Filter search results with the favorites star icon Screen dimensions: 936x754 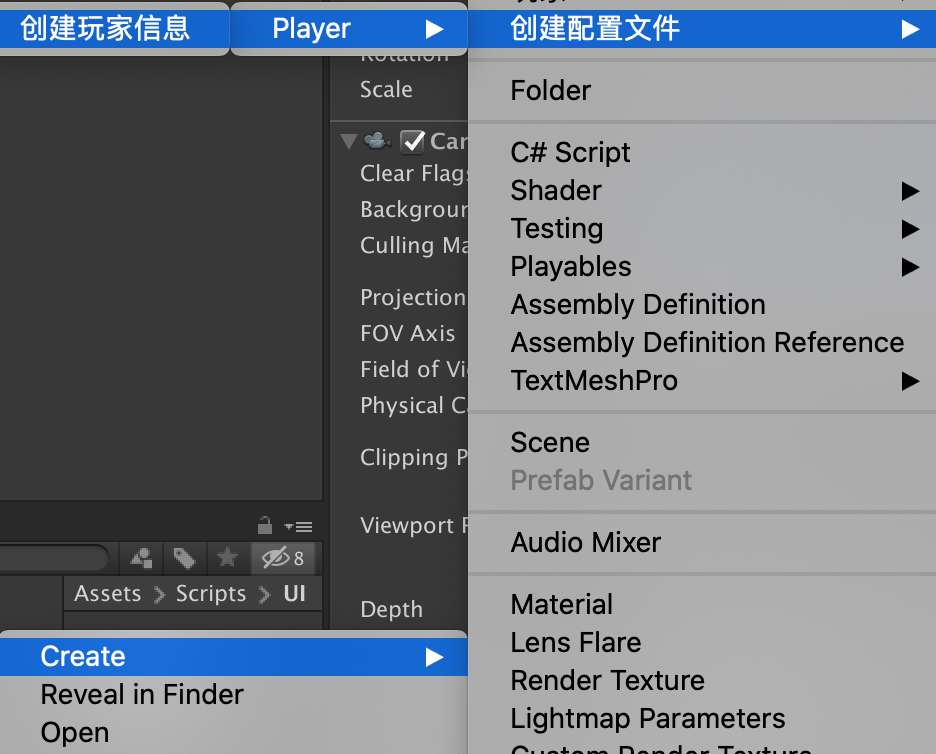tap(227, 559)
